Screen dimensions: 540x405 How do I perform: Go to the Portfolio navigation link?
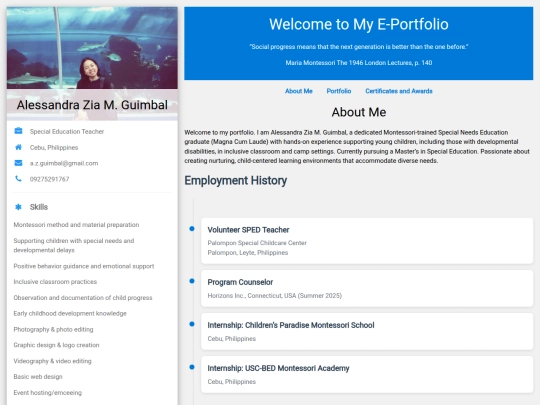[x=339, y=91]
